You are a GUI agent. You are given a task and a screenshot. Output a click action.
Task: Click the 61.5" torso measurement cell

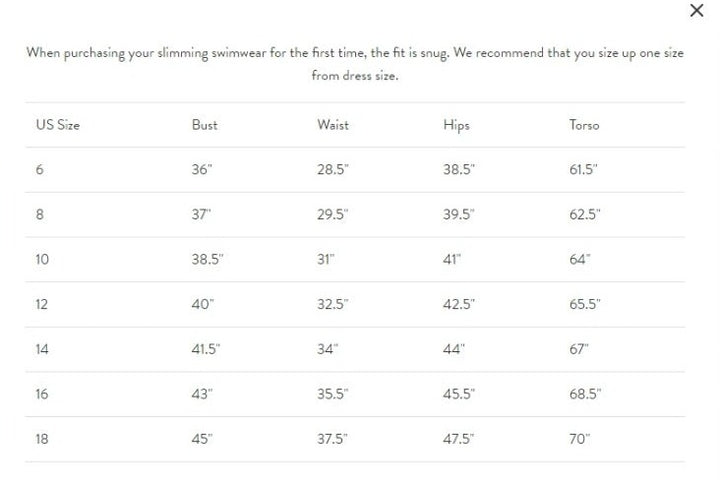click(x=583, y=170)
